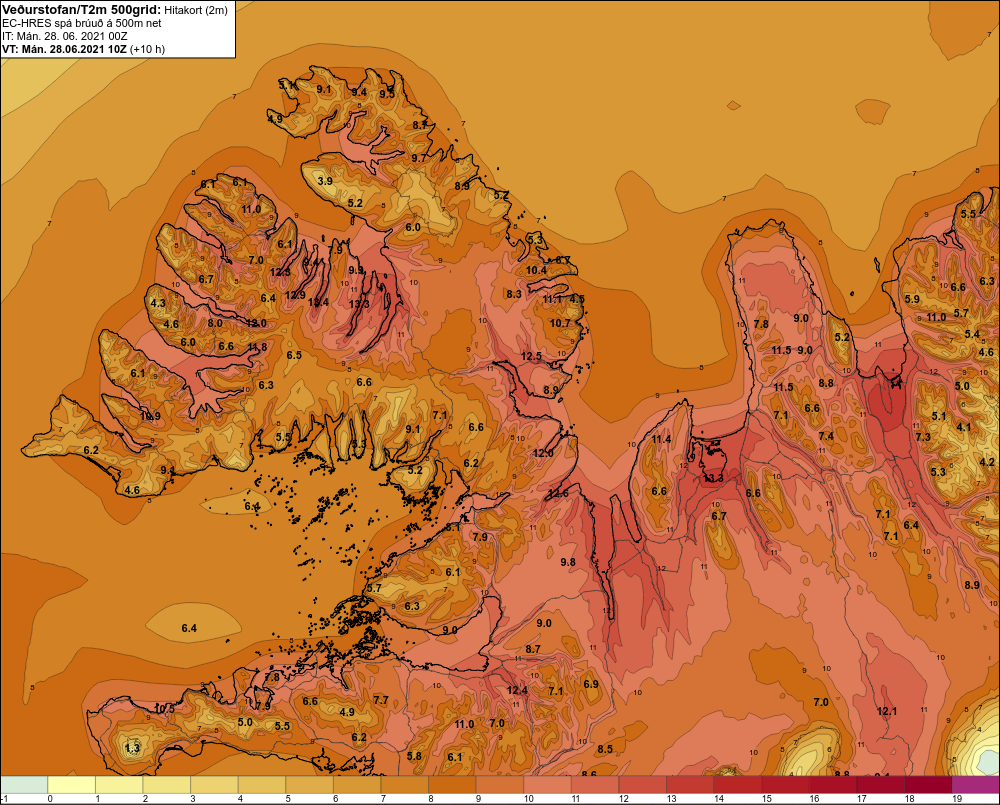Click the 4.1 temperature label
1000x805 pixels.
click(x=963, y=427)
